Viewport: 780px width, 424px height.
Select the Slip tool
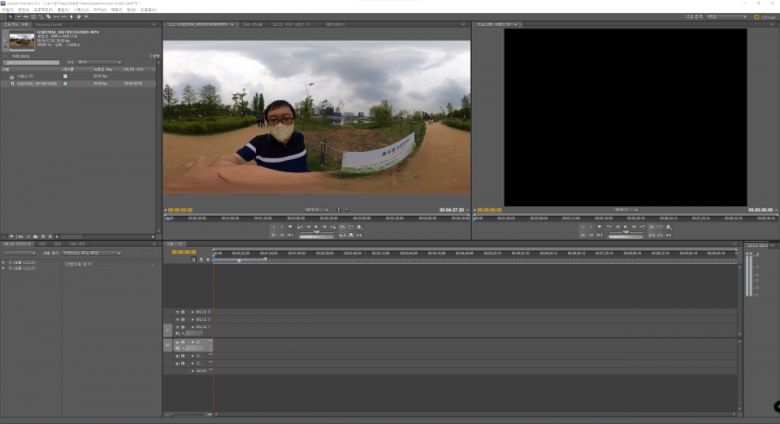click(x=56, y=17)
